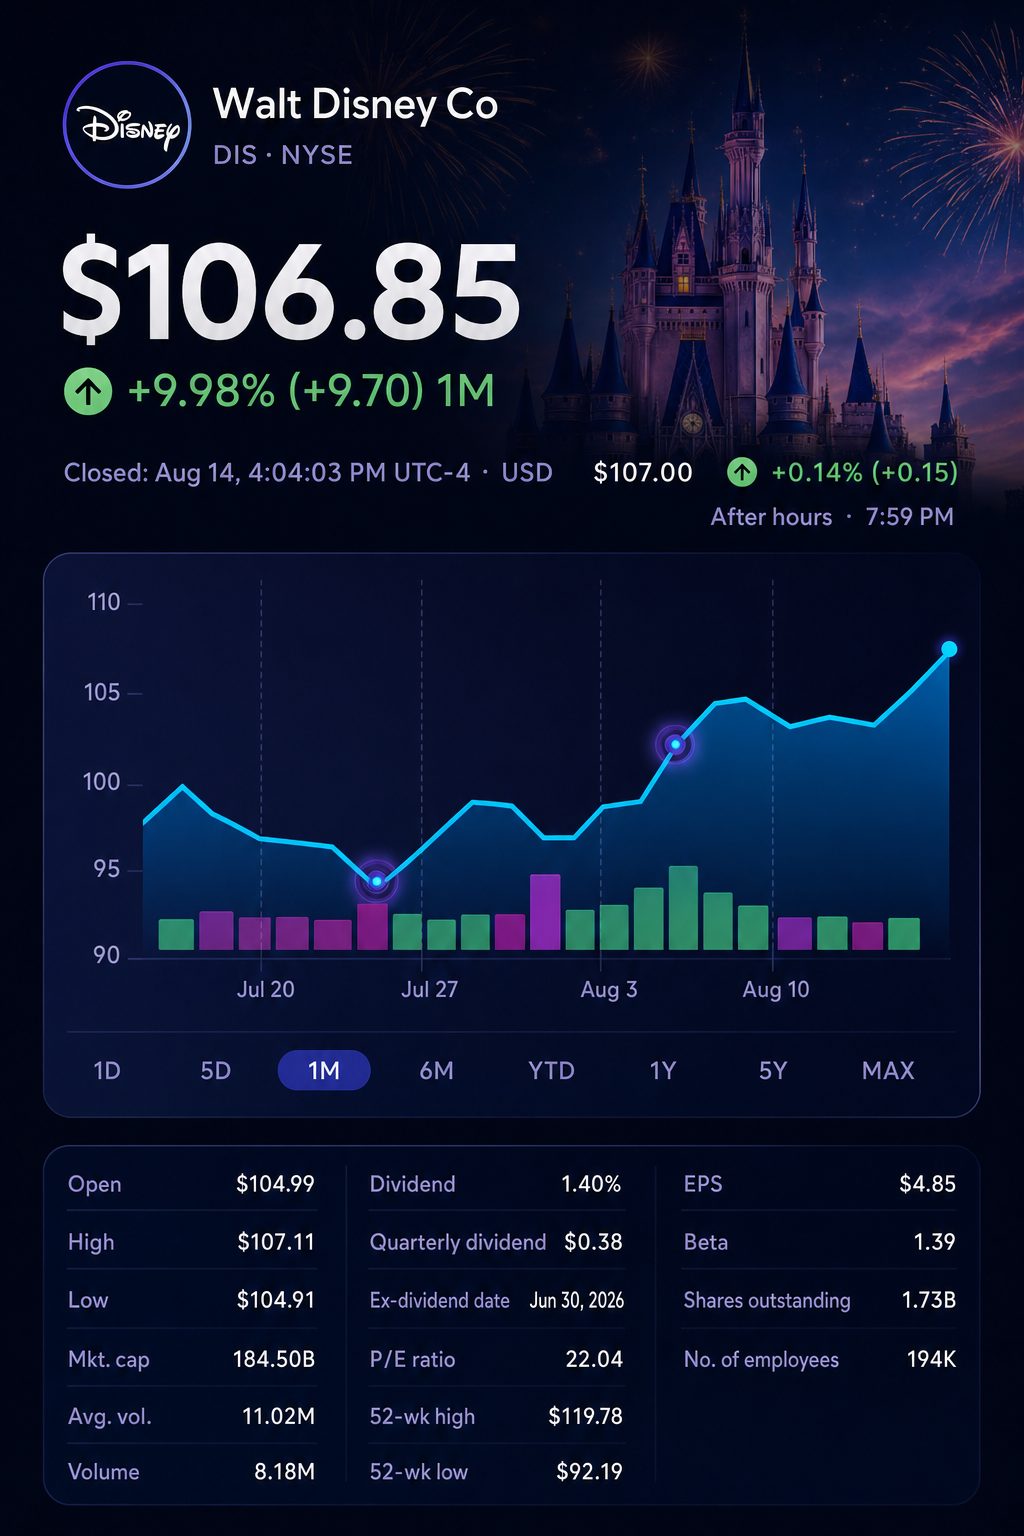Click the After hours · 7:59 PM text

click(x=832, y=517)
